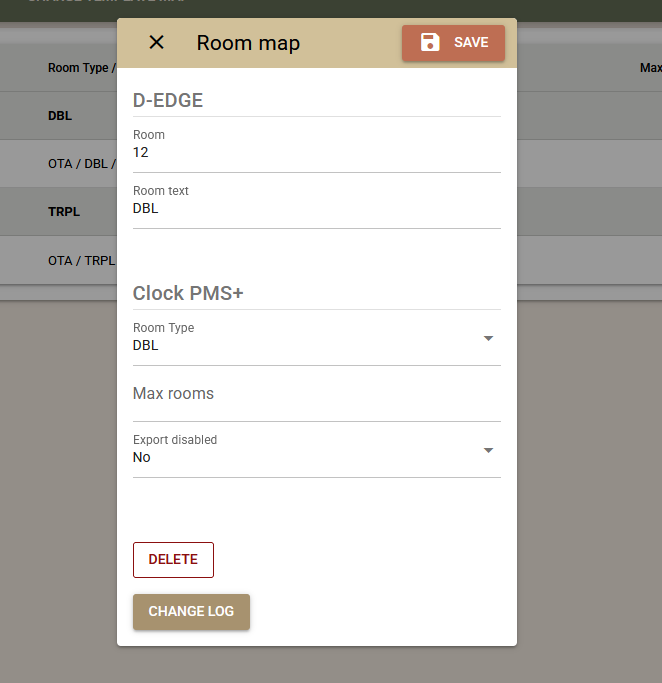Click the DELETE button
This screenshot has width=662, height=683.
pos(173,560)
